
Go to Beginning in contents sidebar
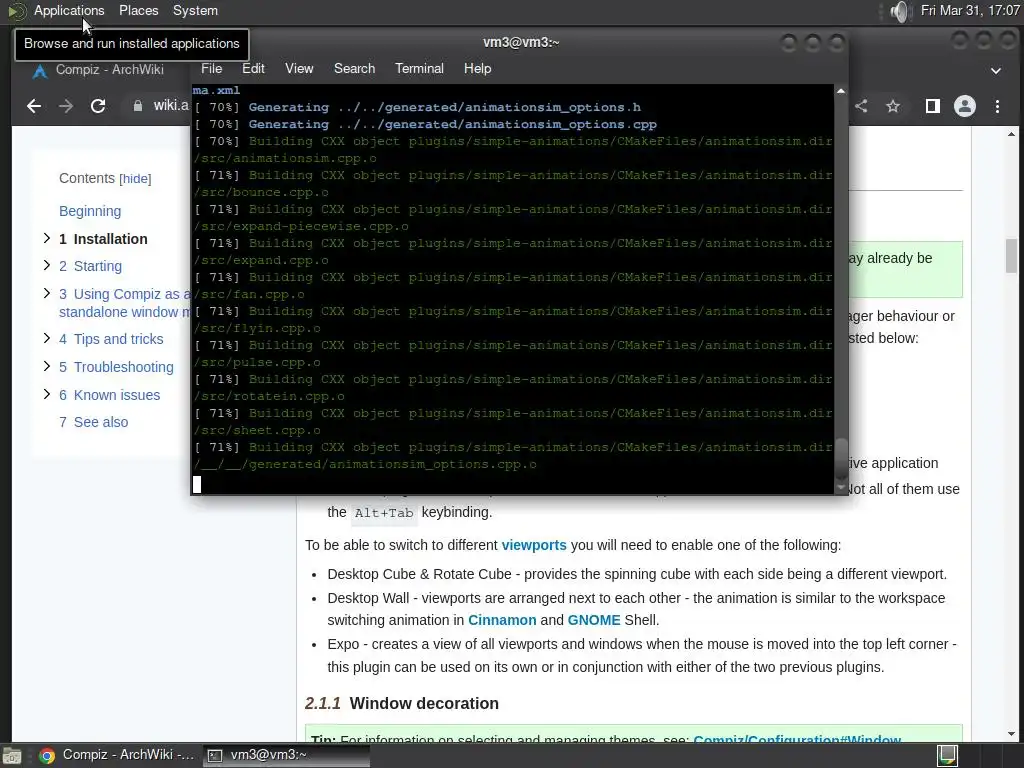(x=90, y=211)
